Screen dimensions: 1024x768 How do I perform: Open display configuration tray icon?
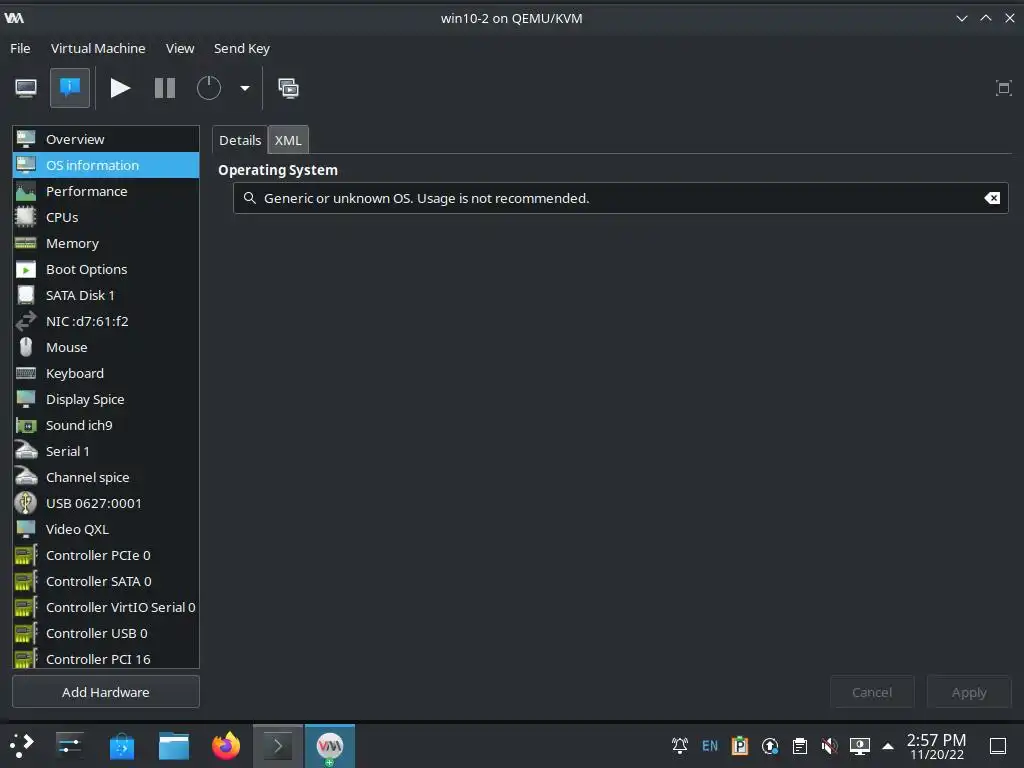coord(859,746)
